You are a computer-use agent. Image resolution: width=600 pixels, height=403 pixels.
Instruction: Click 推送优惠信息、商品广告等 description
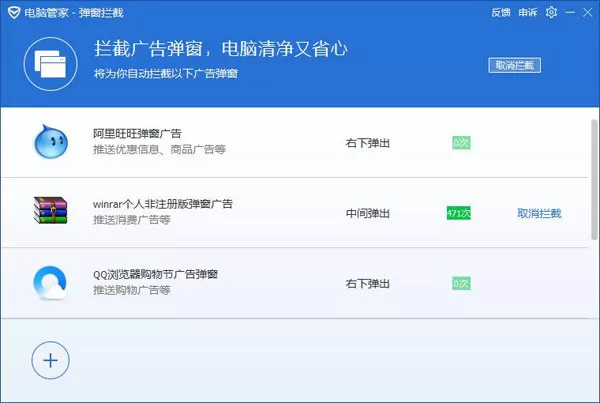(159, 149)
